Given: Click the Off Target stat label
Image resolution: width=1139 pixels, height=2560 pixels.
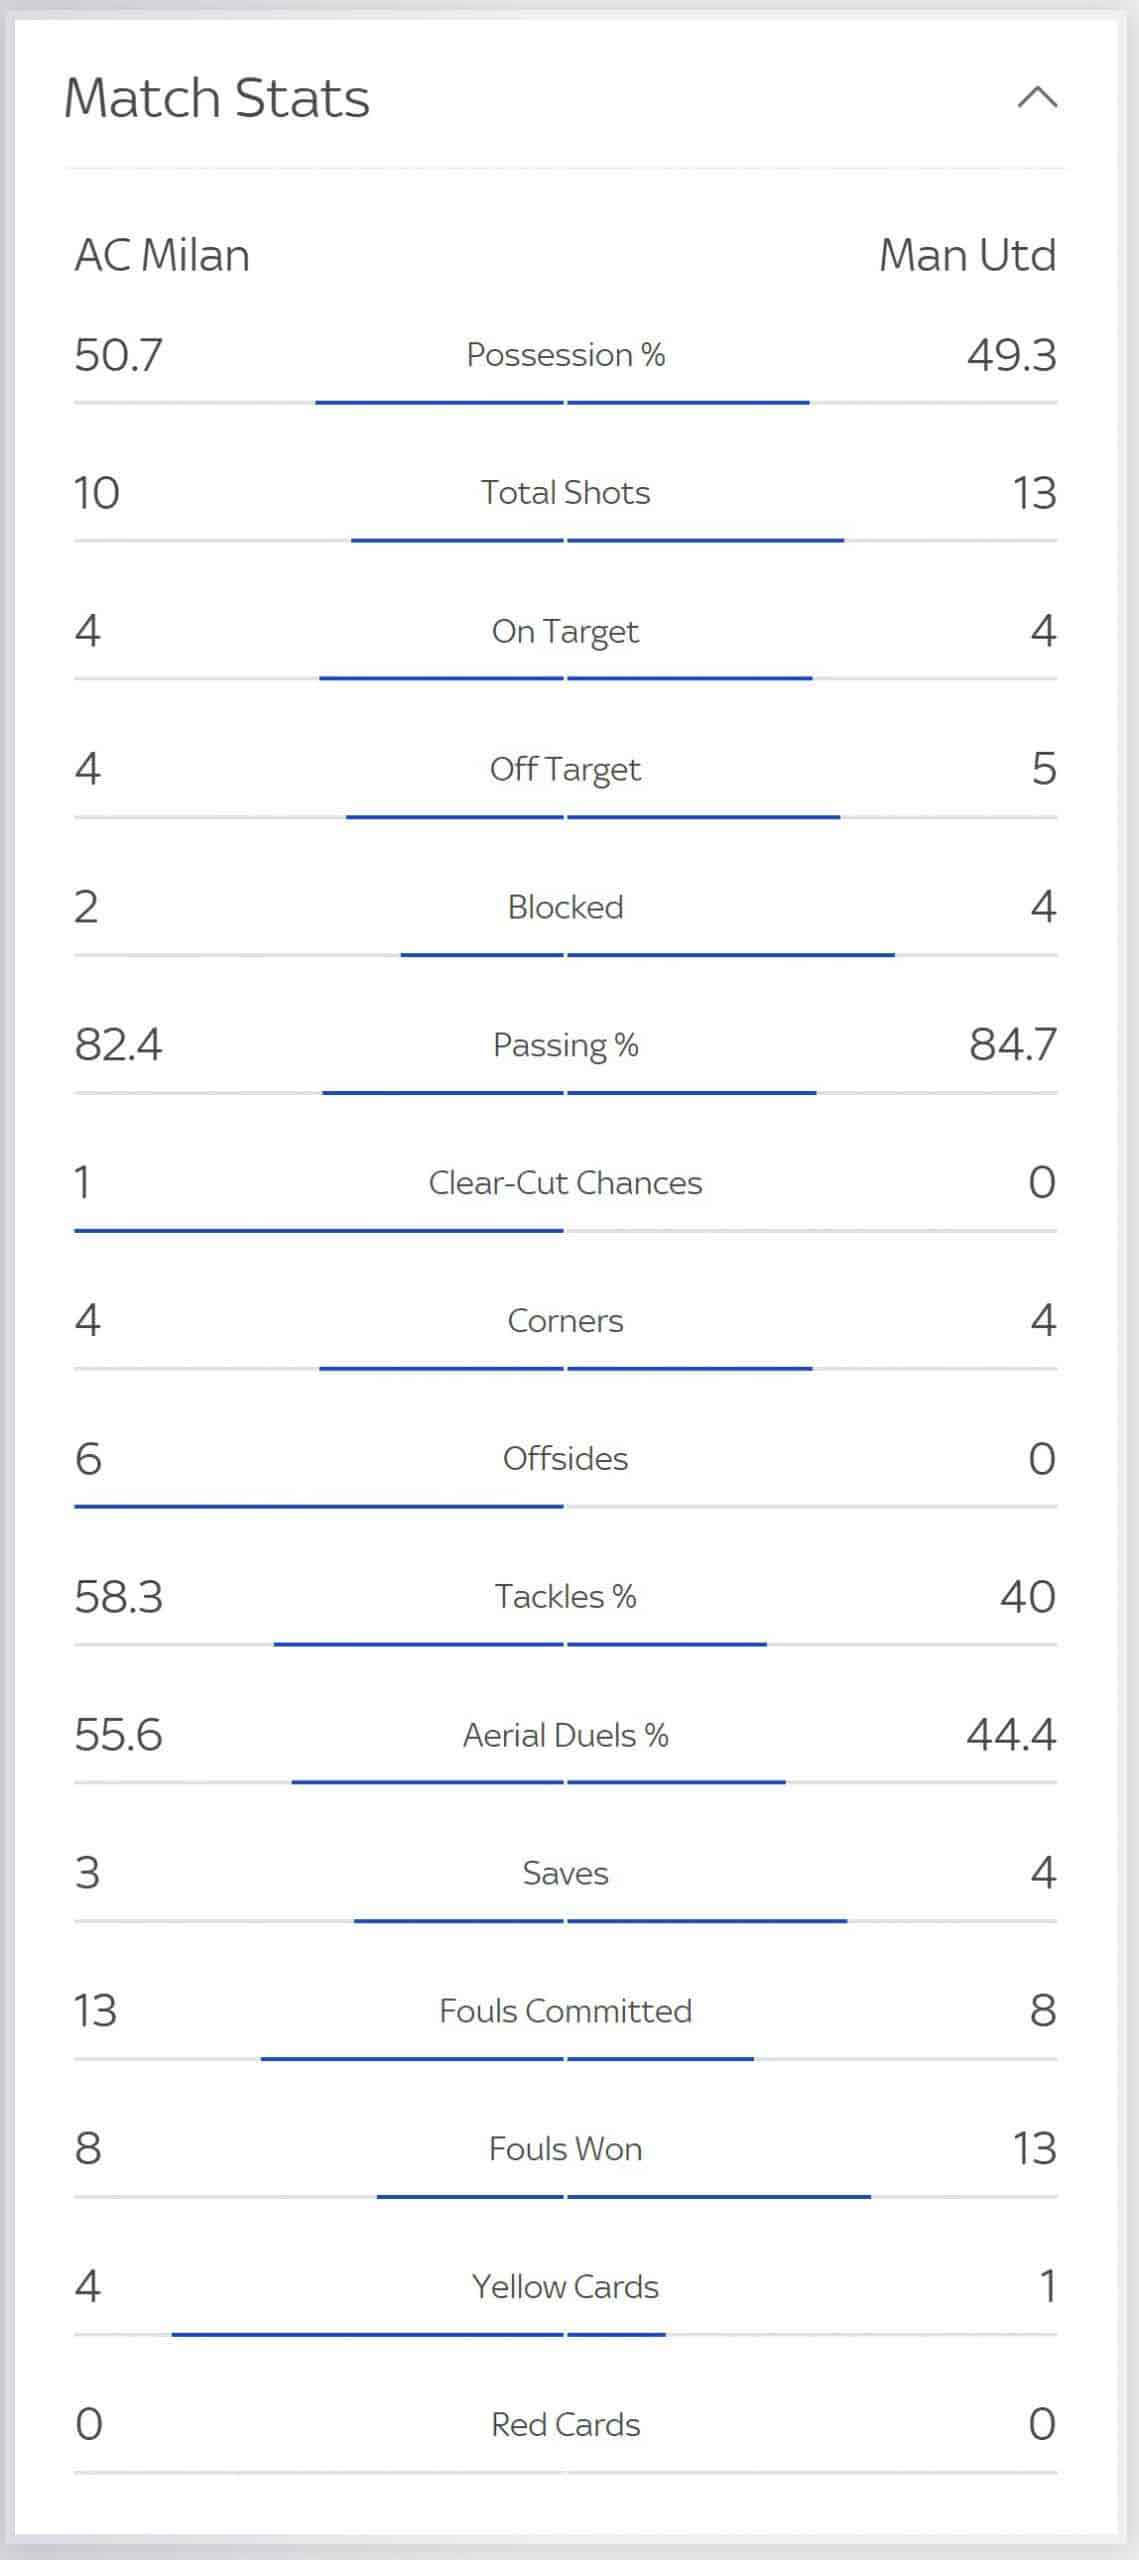Looking at the screenshot, I should (x=565, y=769).
